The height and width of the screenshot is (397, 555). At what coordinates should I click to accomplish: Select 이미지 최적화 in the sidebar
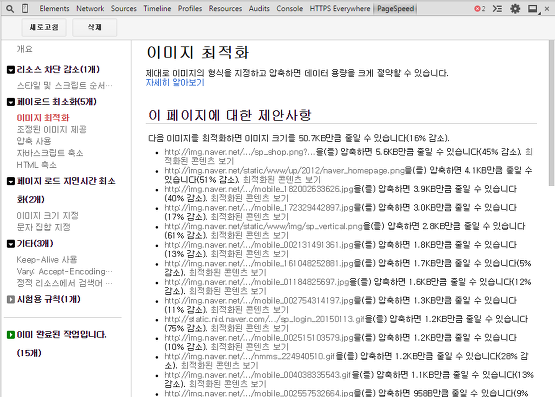pos(43,117)
